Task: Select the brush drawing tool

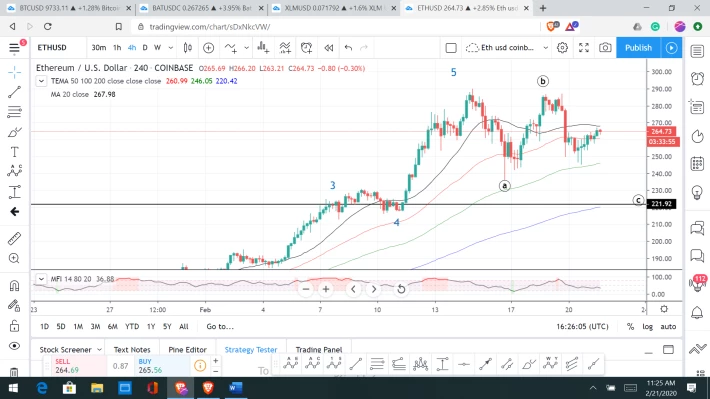Action: pos(14,132)
